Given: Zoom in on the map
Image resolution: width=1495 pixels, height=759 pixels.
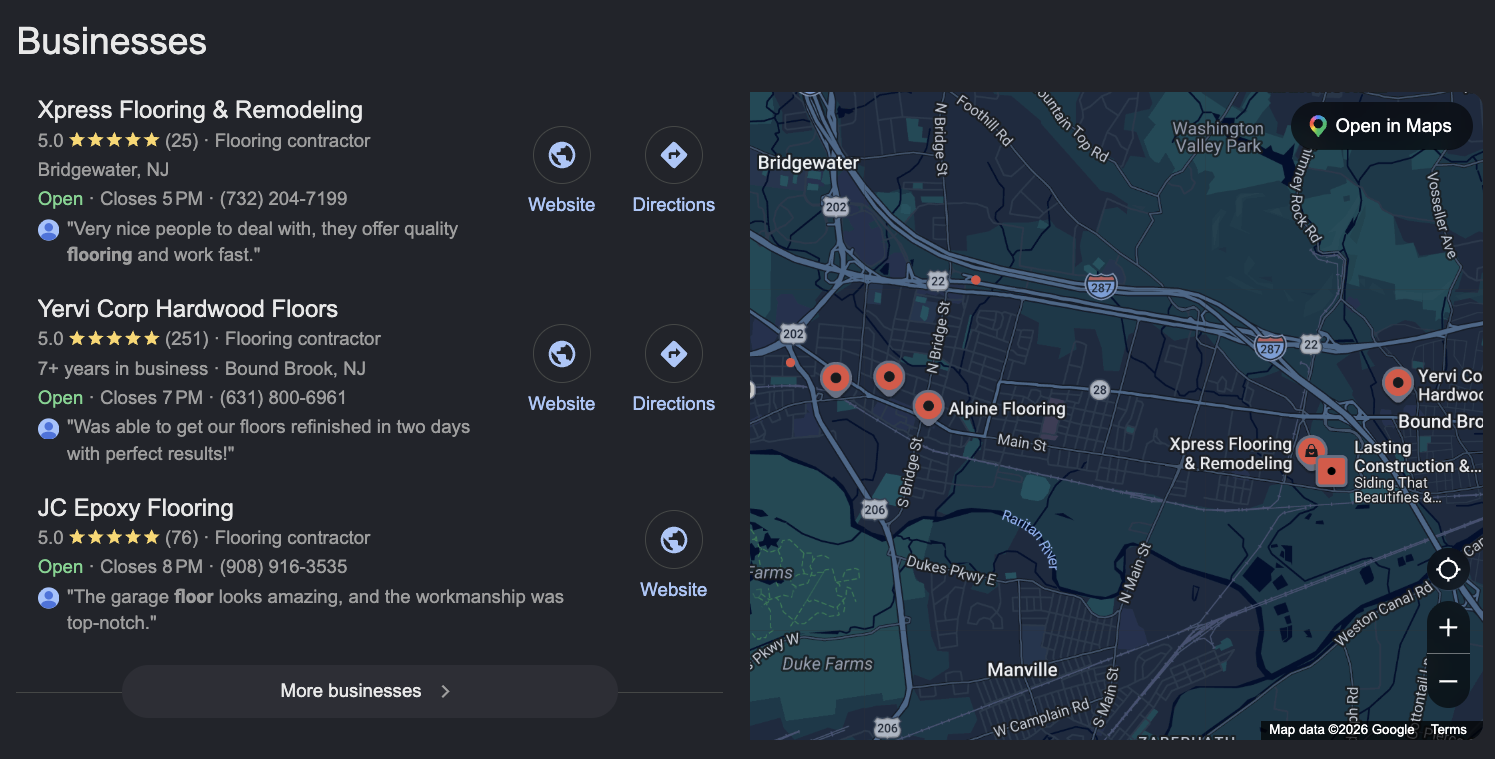Looking at the screenshot, I should (1448, 628).
